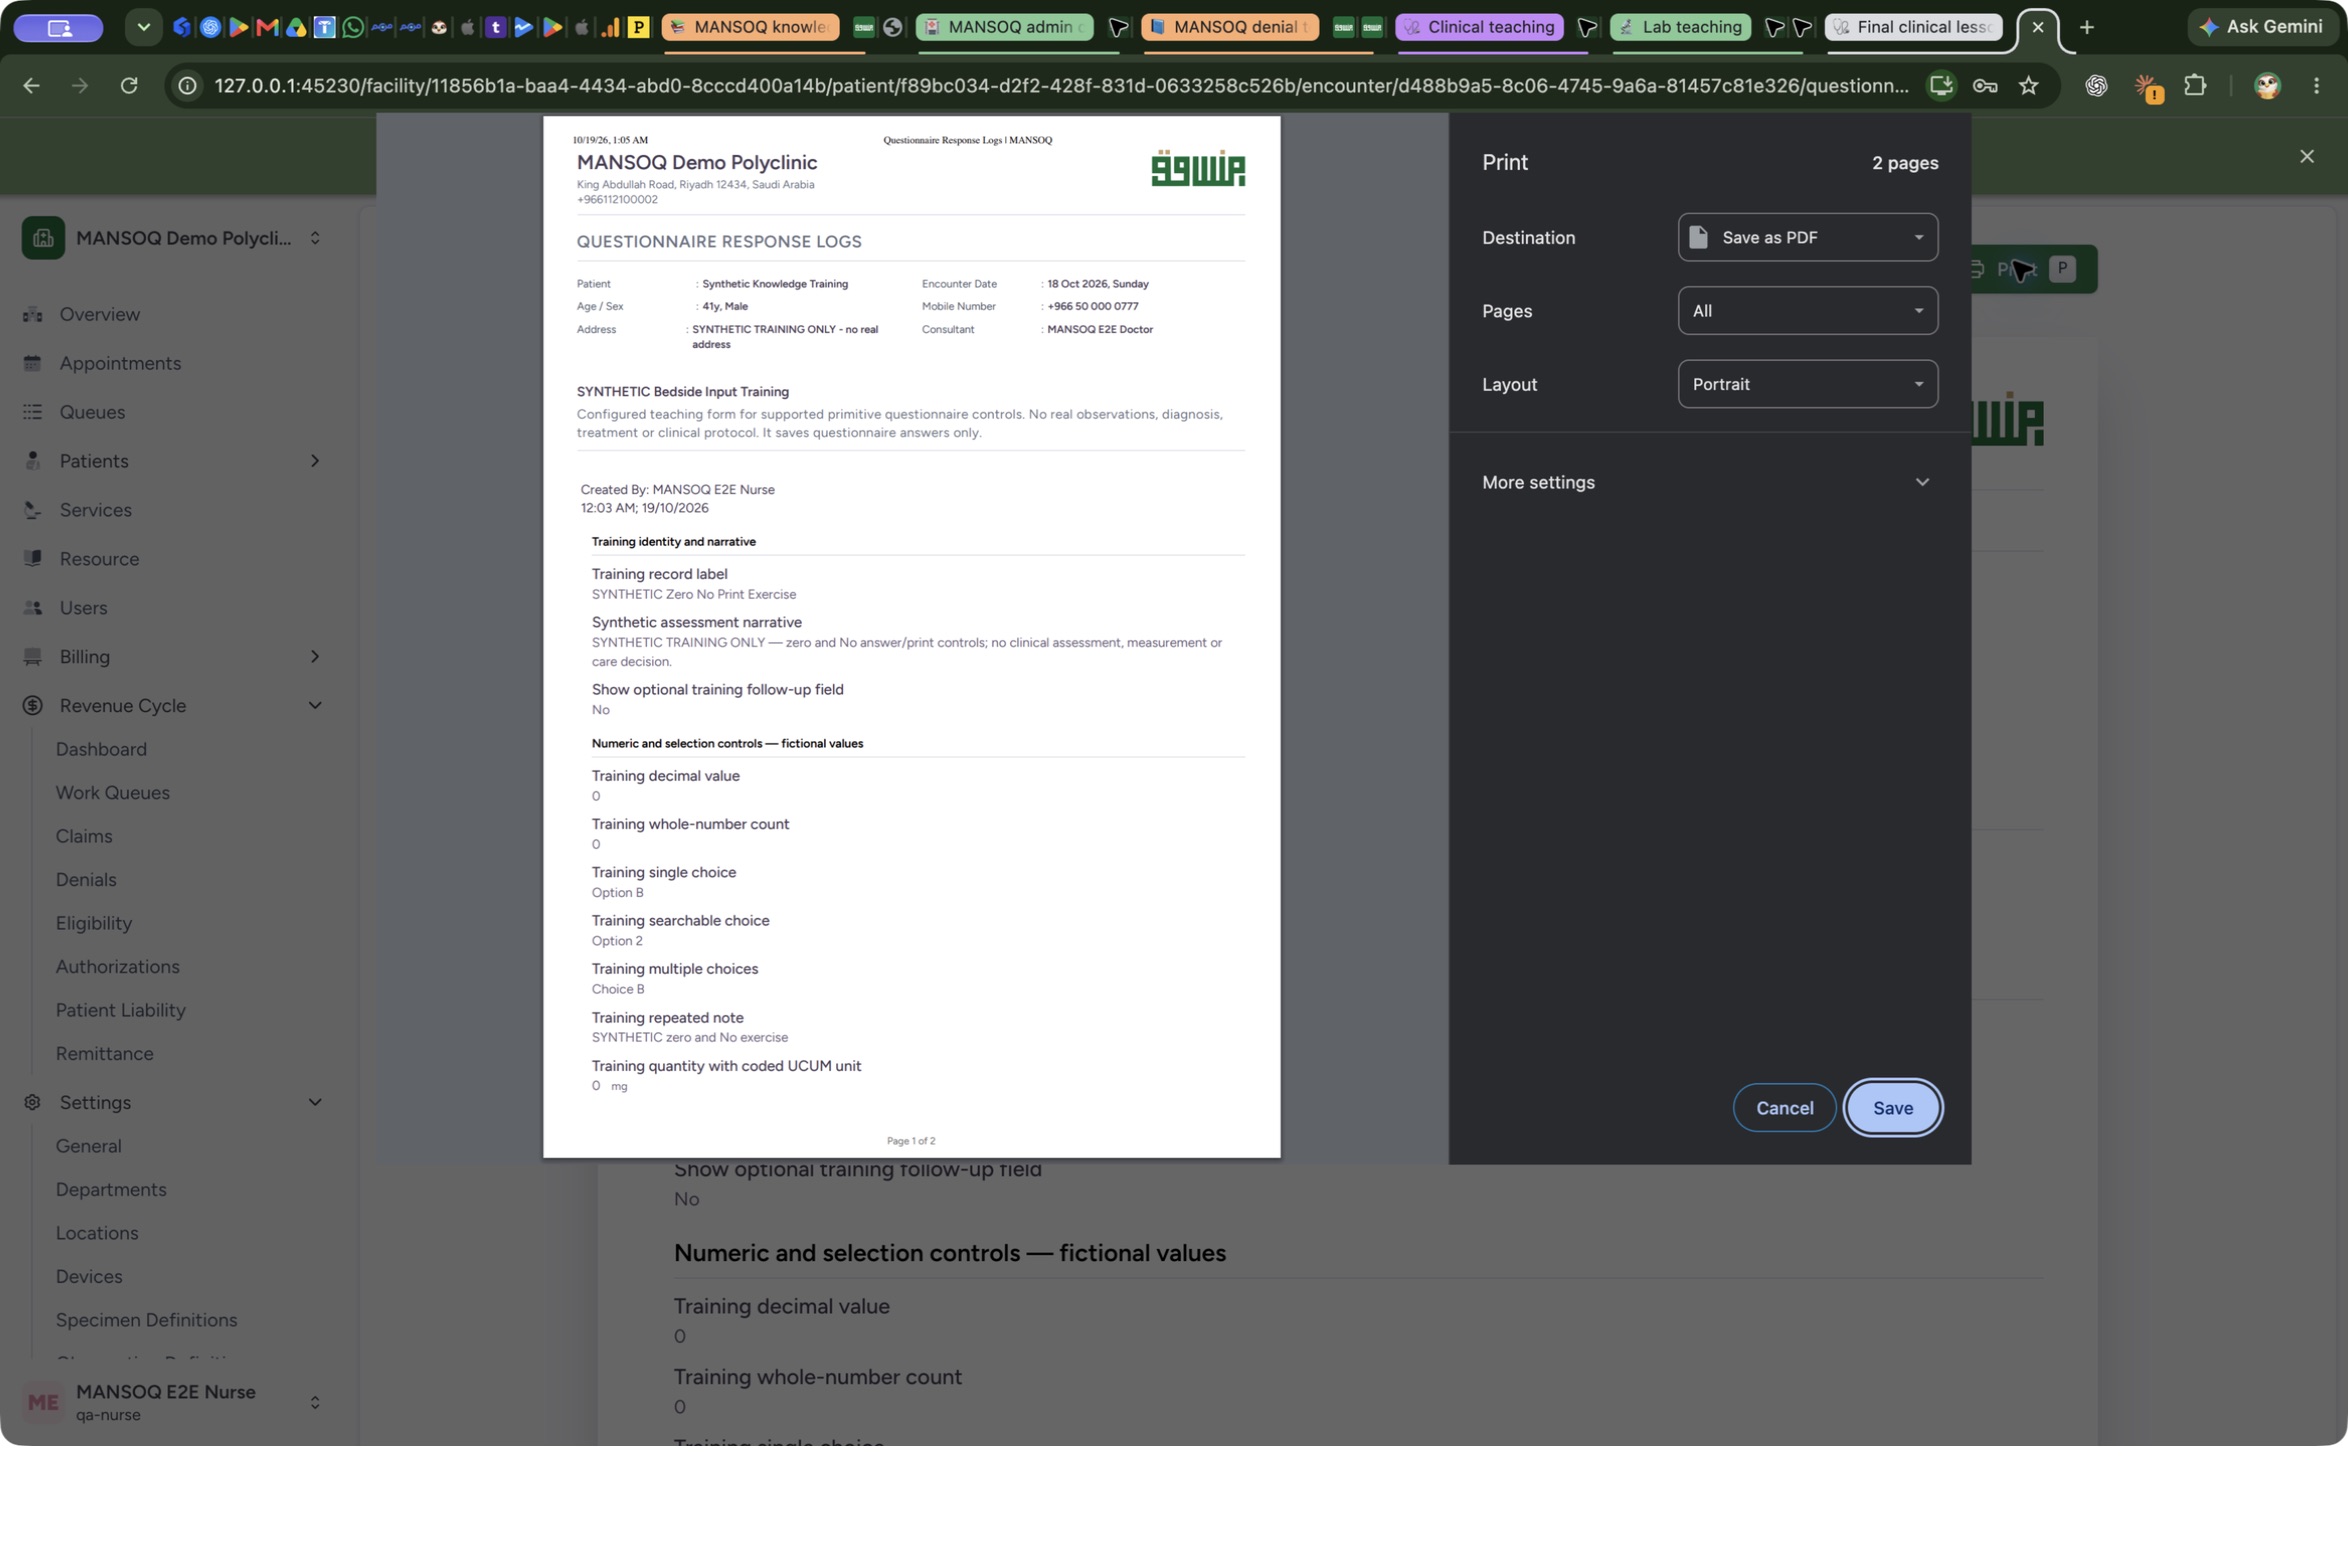Open the password key icon
Image resolution: width=2348 pixels, height=1548 pixels.
click(1985, 86)
